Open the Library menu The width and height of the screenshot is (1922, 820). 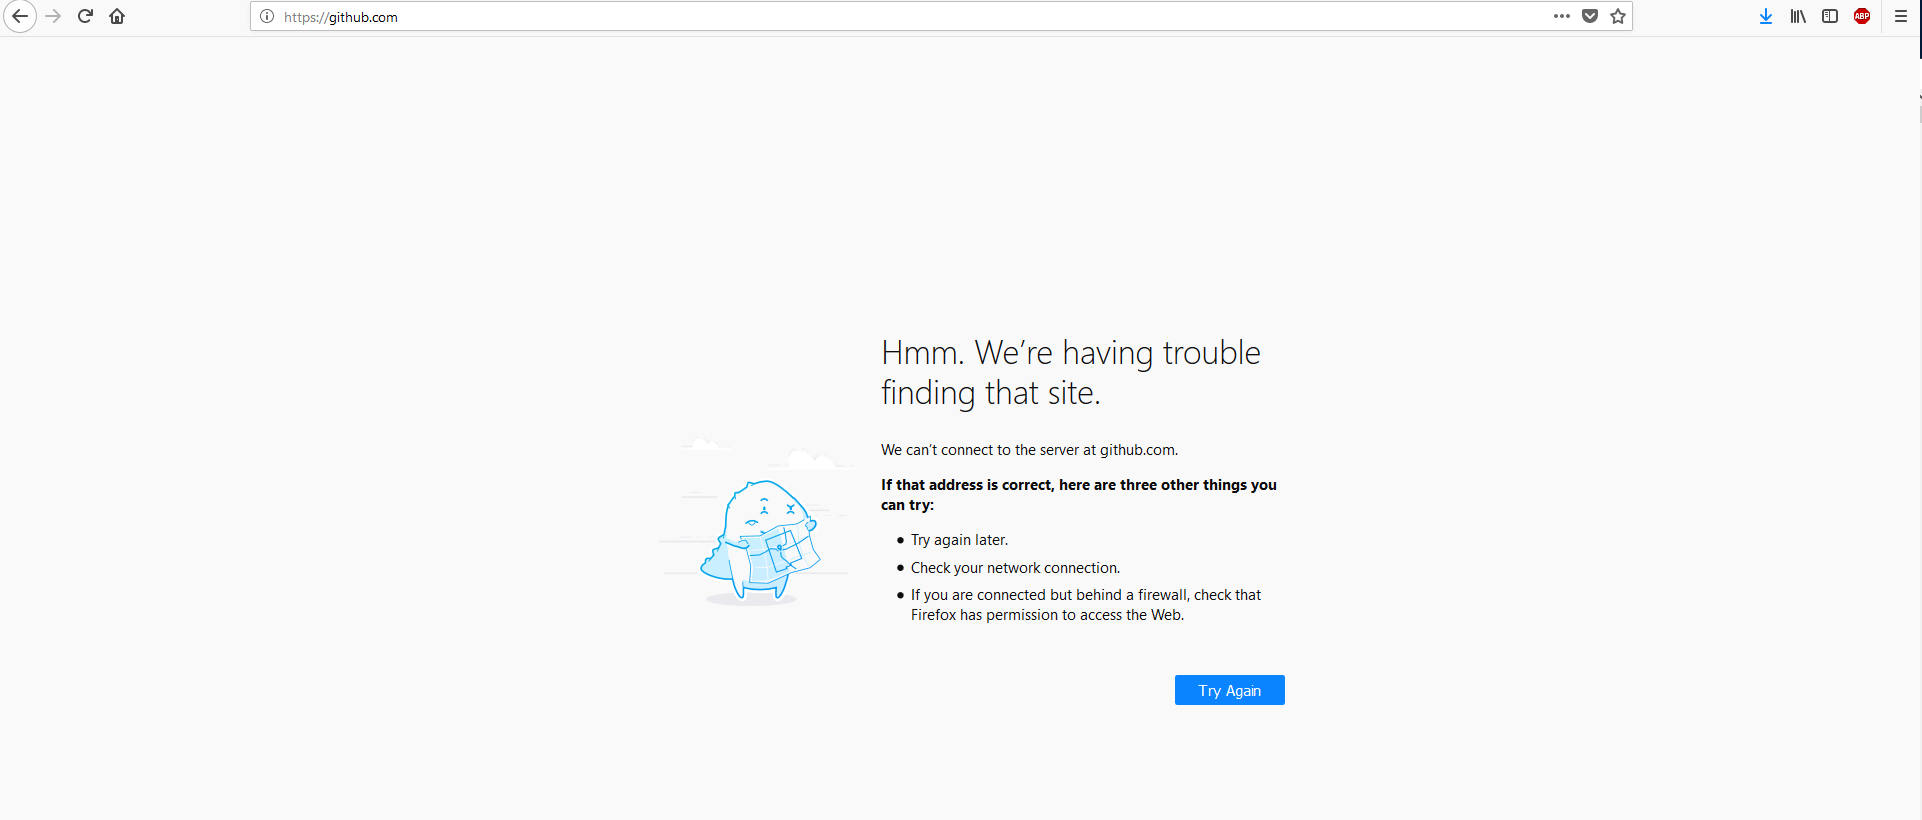(x=1798, y=16)
